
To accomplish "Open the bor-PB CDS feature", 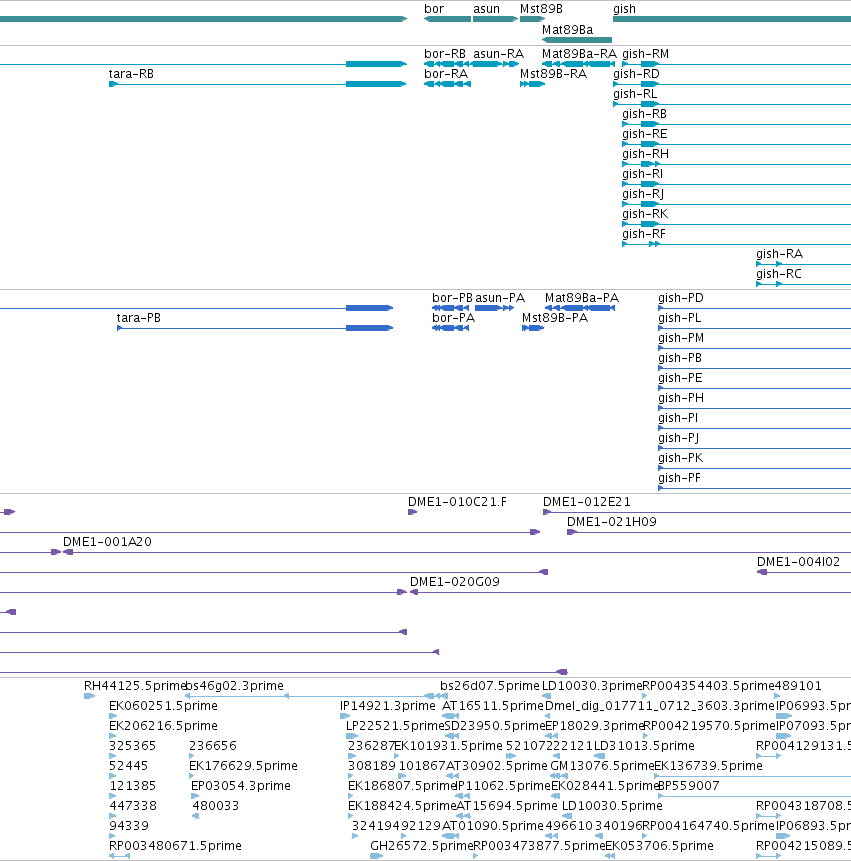I will pyautogui.click(x=450, y=308).
